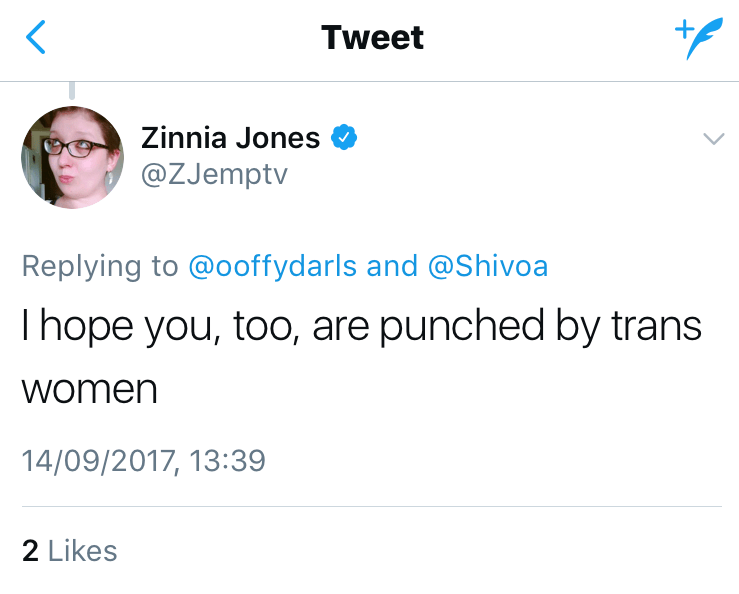
Task: Click the time 13:39 in timestamp
Action: [x=224, y=461]
